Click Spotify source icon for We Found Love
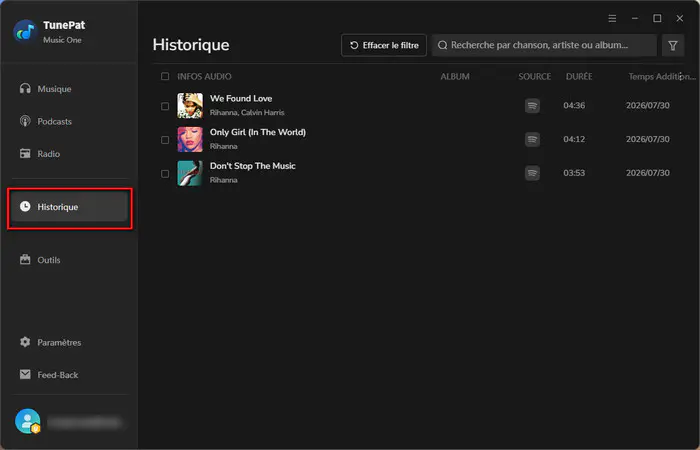This screenshot has height=450, width=700. click(532, 106)
